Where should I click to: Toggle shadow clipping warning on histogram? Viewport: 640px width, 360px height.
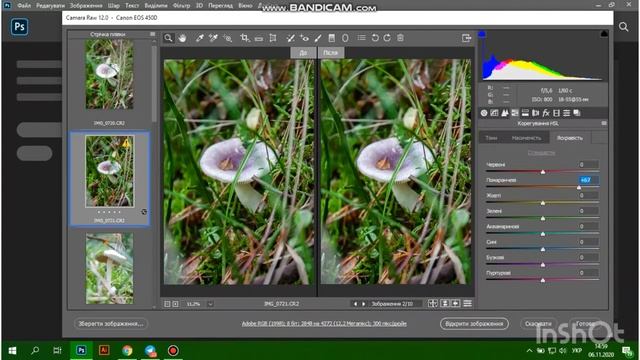click(x=482, y=34)
